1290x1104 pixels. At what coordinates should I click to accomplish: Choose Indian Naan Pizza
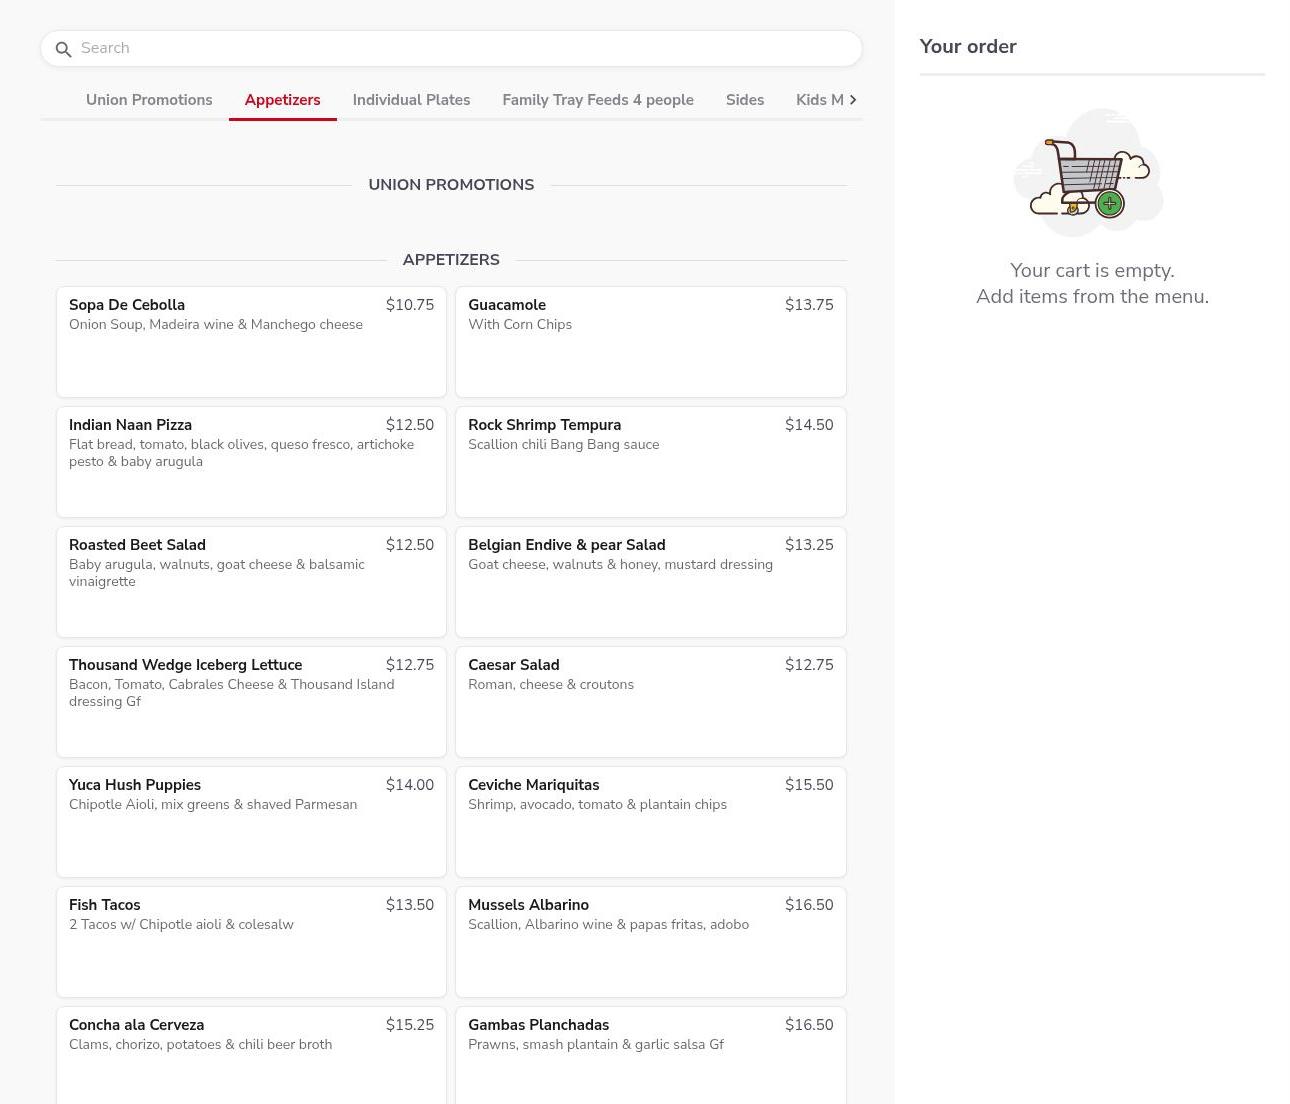[251, 461]
